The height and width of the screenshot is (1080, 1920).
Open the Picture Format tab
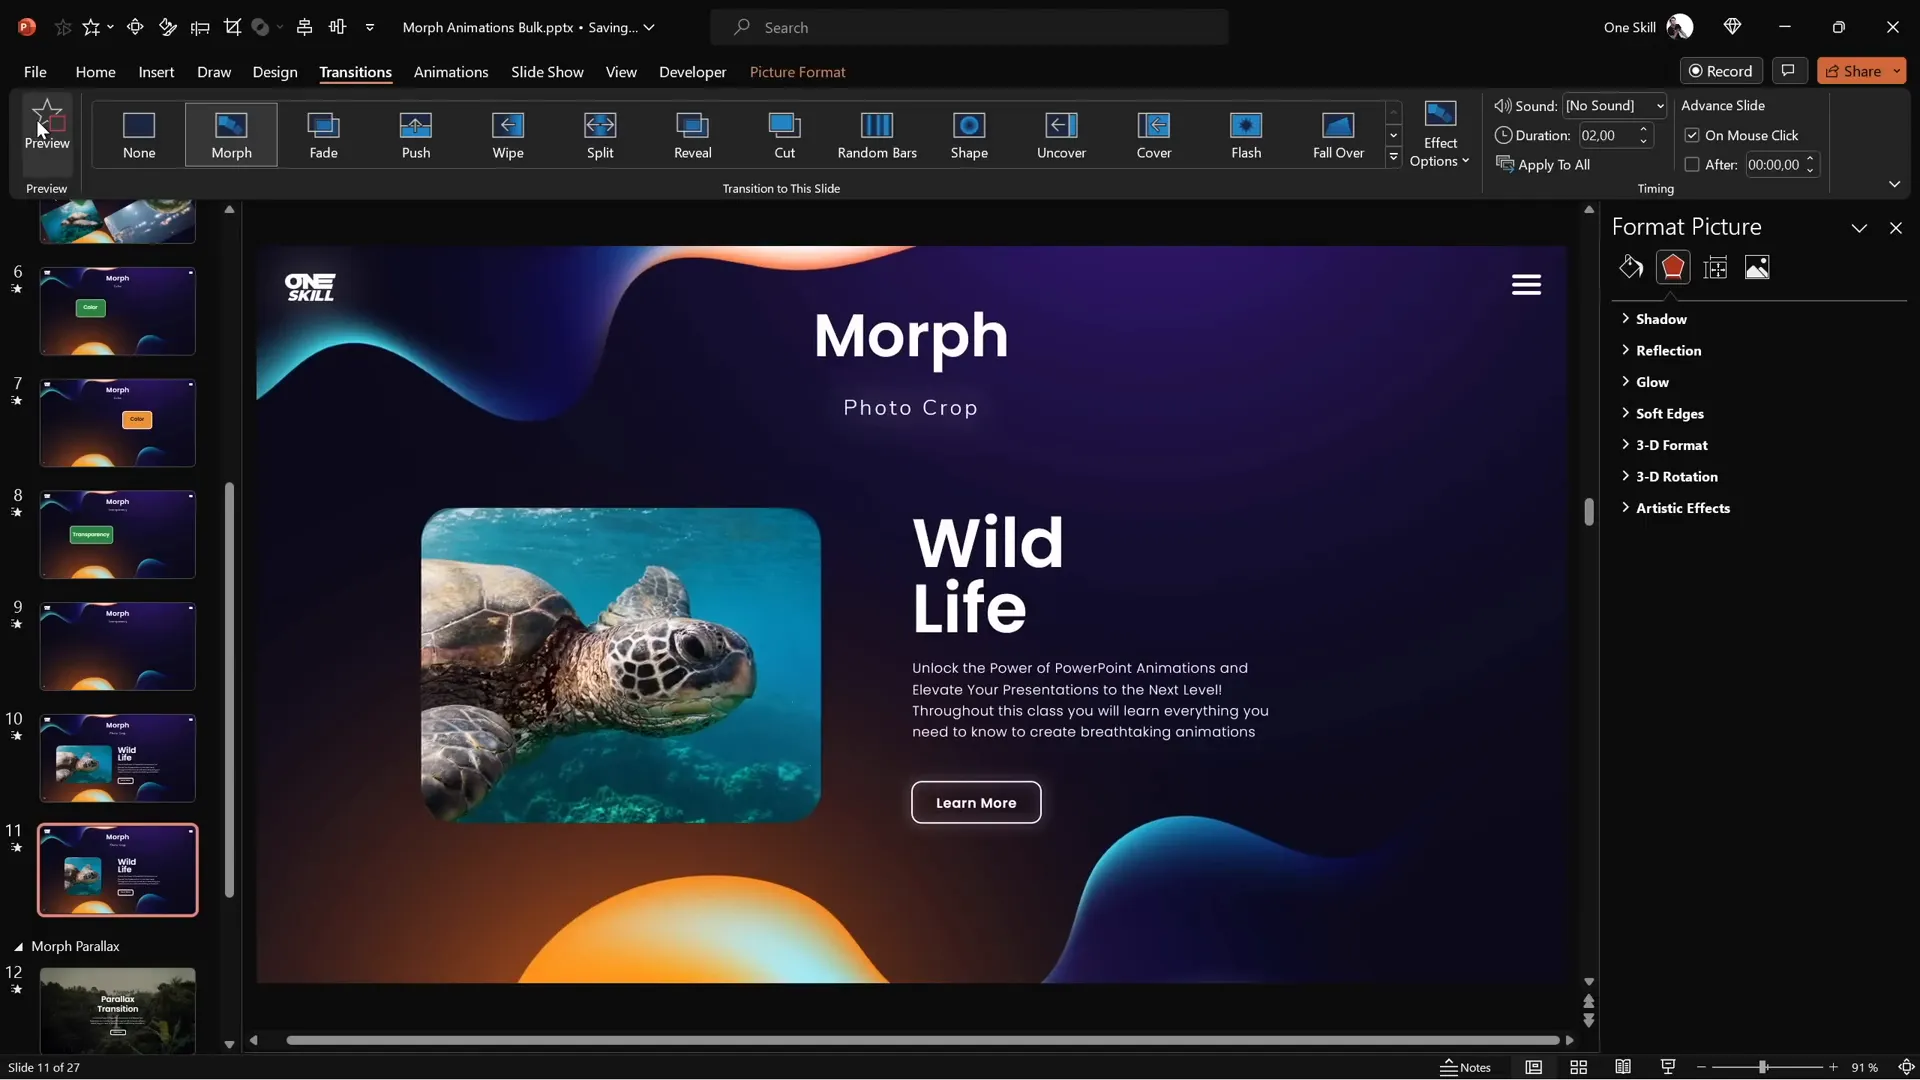tap(797, 71)
